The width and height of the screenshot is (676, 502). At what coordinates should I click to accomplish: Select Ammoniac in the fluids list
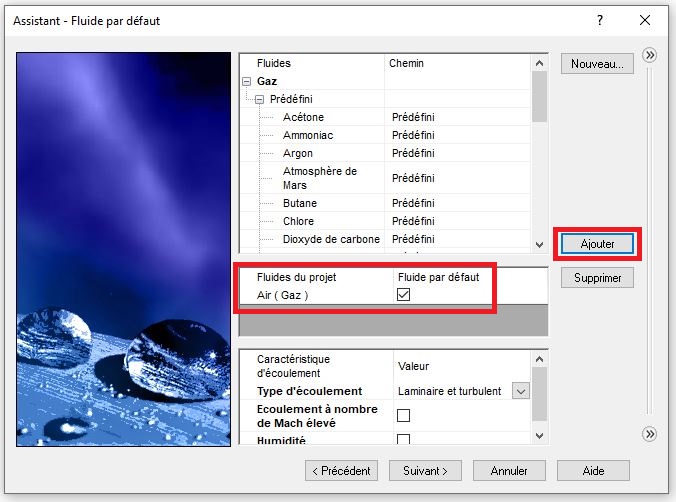click(308, 135)
